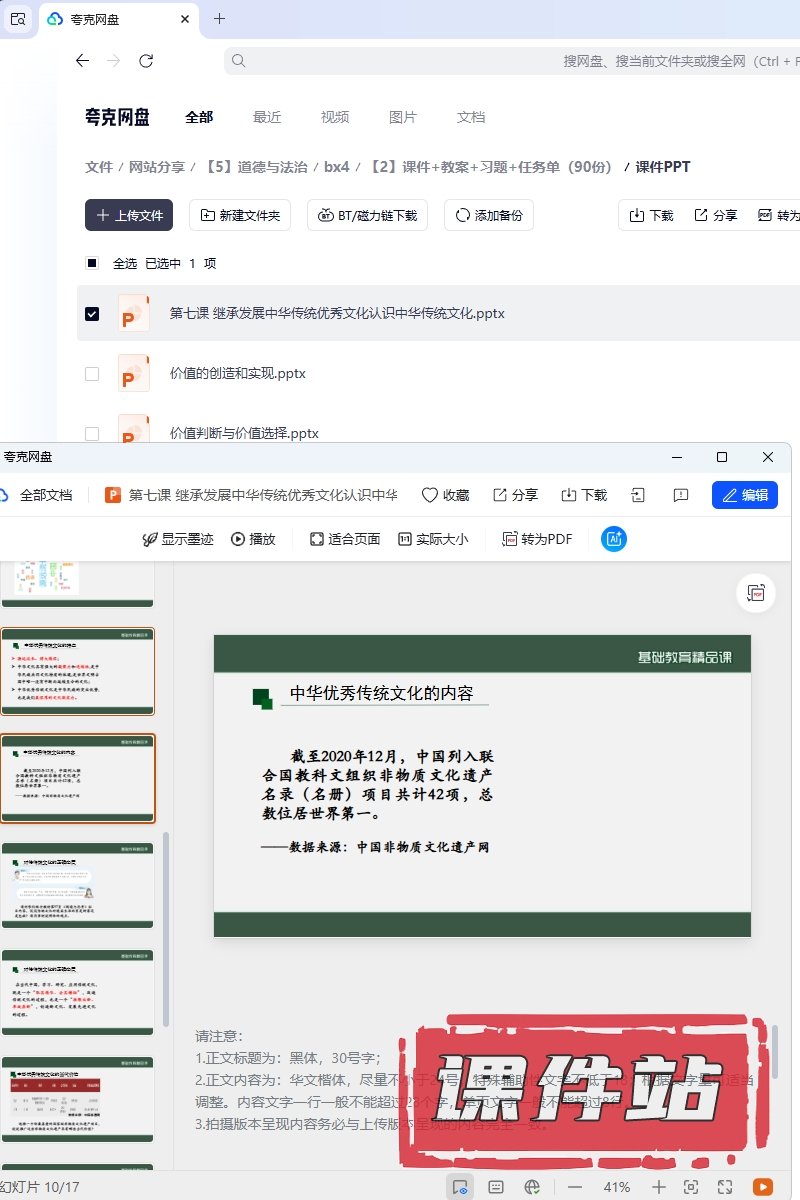Toggle the notes panel icon in status bar

click(x=495, y=1187)
